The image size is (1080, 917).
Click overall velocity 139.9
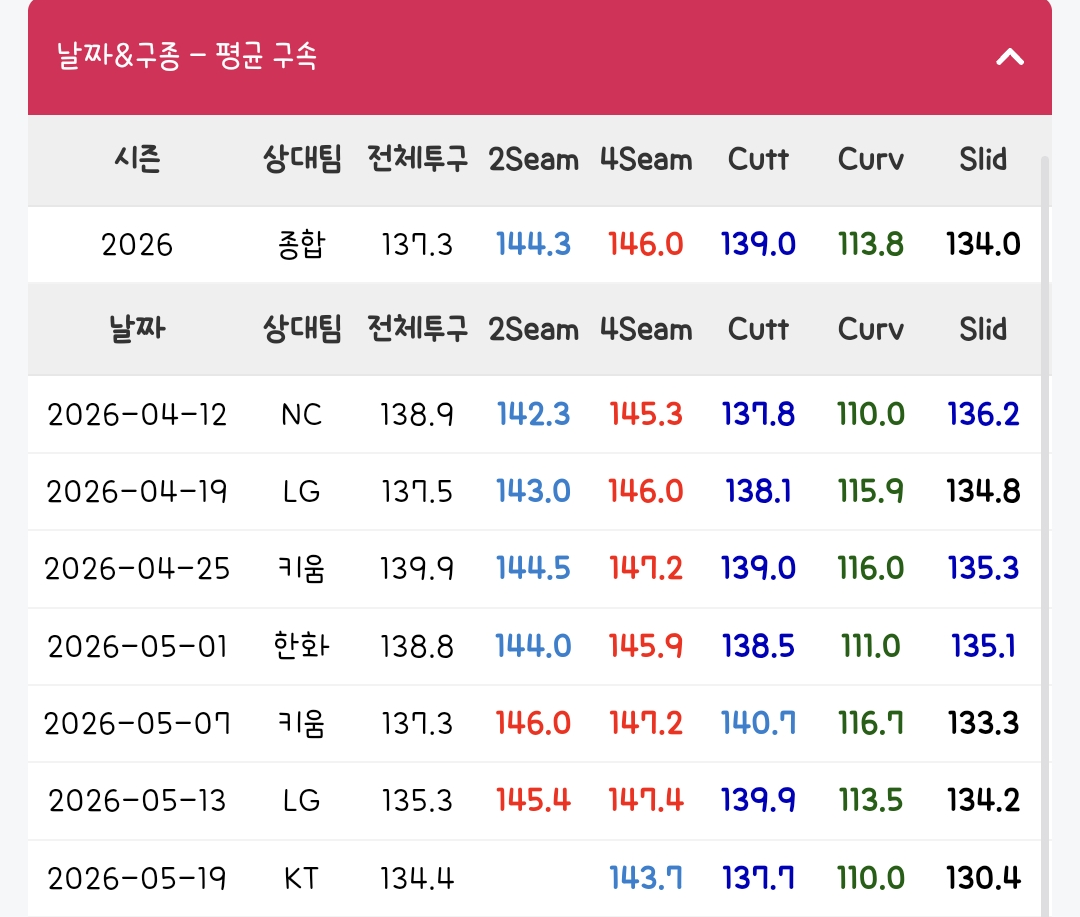(417, 569)
